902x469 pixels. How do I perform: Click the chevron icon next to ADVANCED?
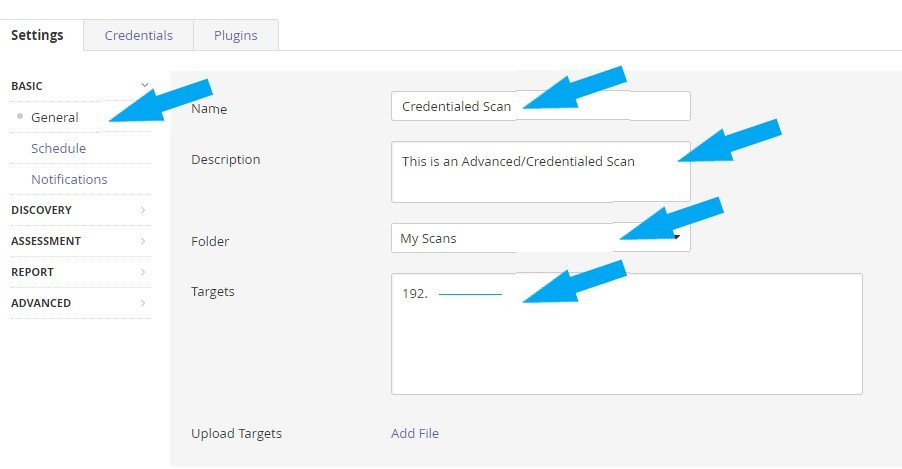tap(143, 303)
